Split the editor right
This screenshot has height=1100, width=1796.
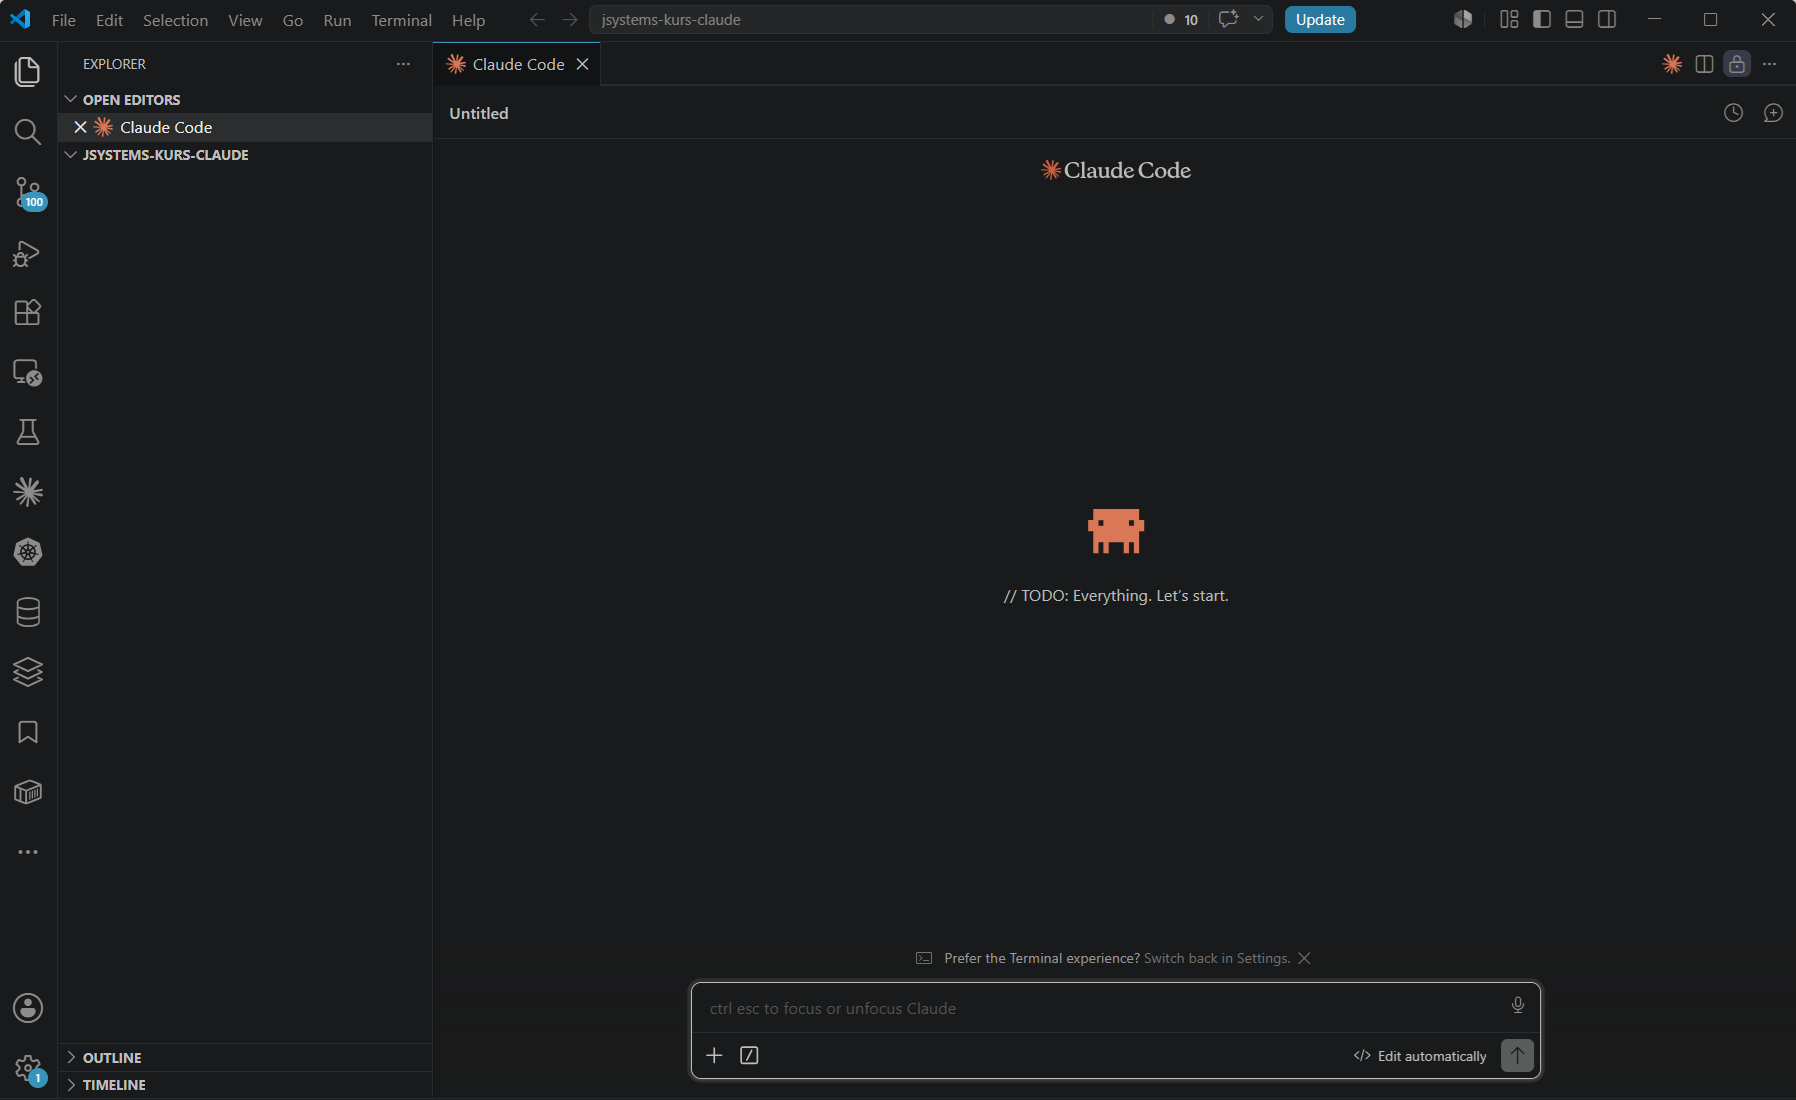tap(1705, 64)
